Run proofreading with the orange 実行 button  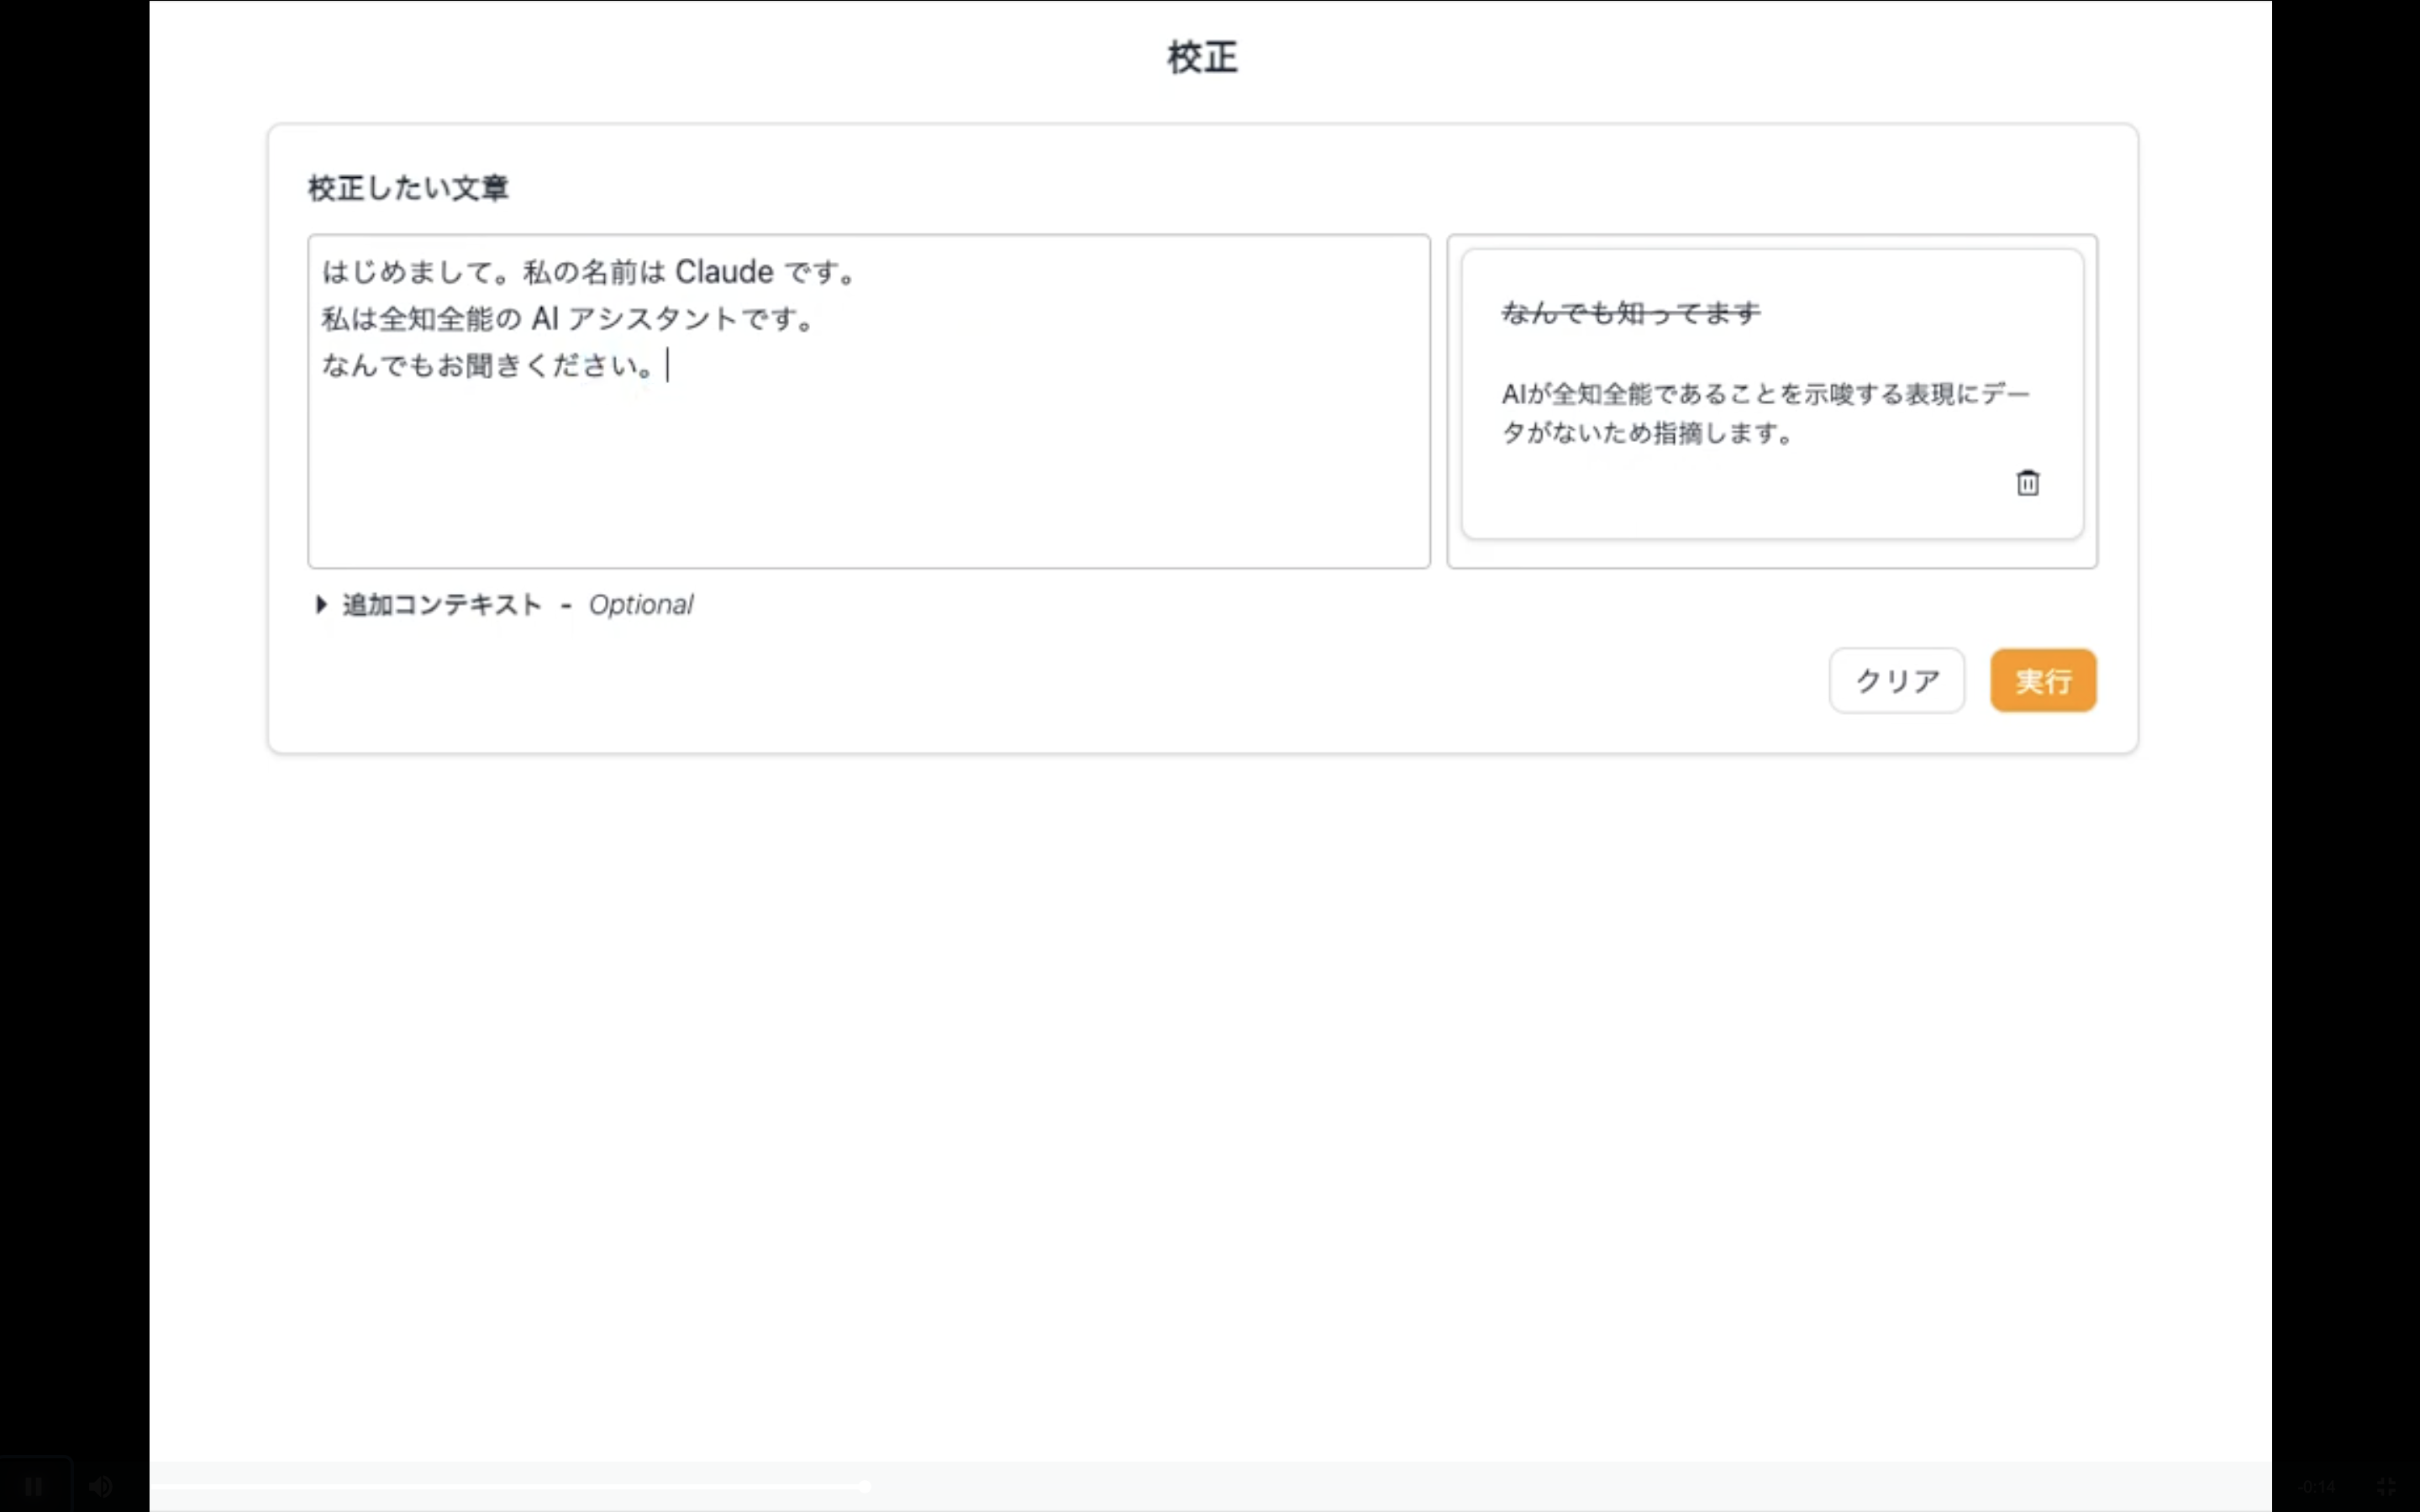pyautogui.click(x=2042, y=680)
